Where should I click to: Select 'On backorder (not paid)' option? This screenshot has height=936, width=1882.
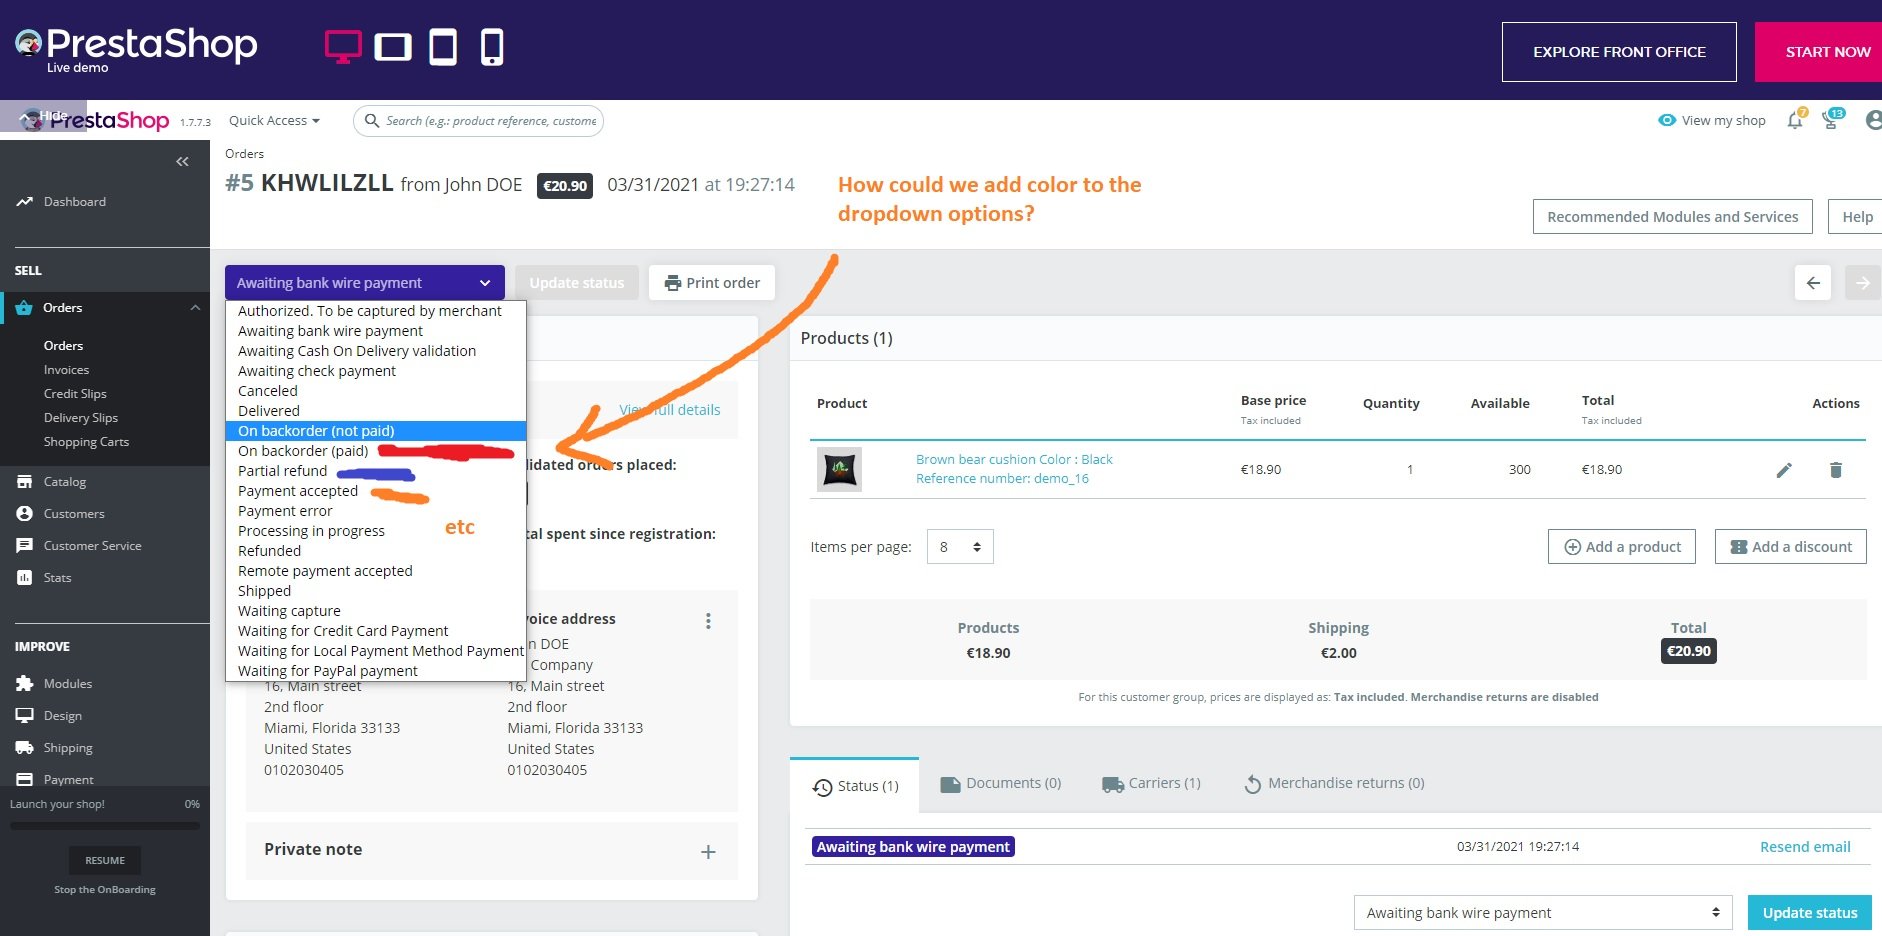[x=376, y=431]
